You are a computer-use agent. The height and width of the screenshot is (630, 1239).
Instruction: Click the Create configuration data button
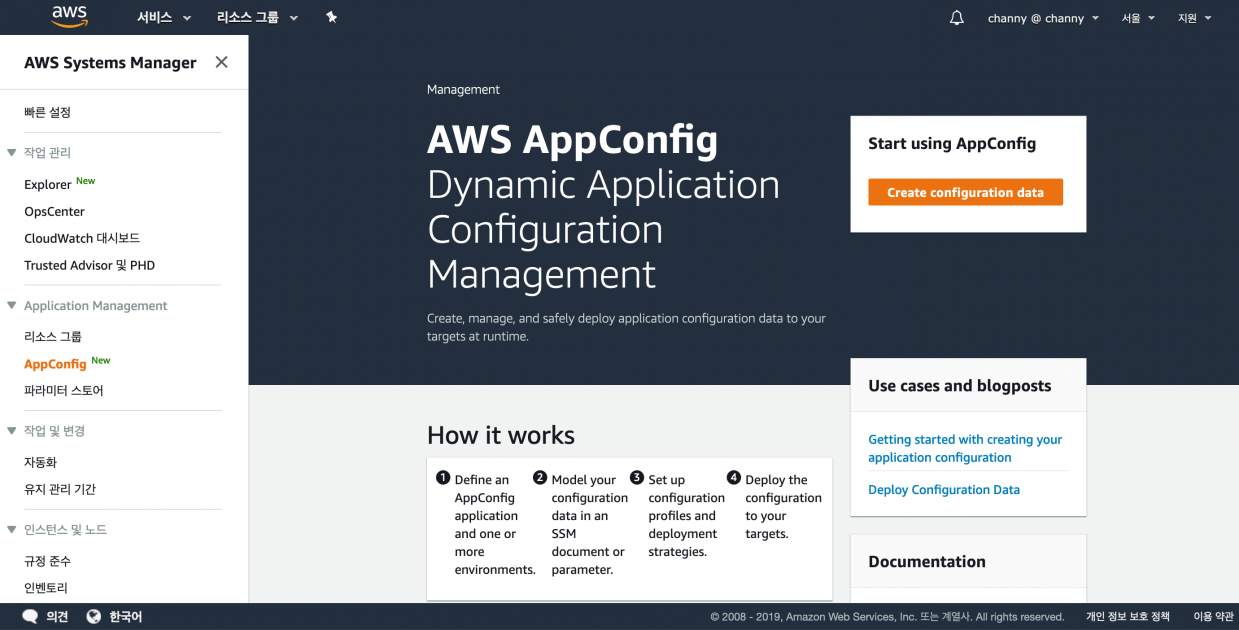(965, 192)
